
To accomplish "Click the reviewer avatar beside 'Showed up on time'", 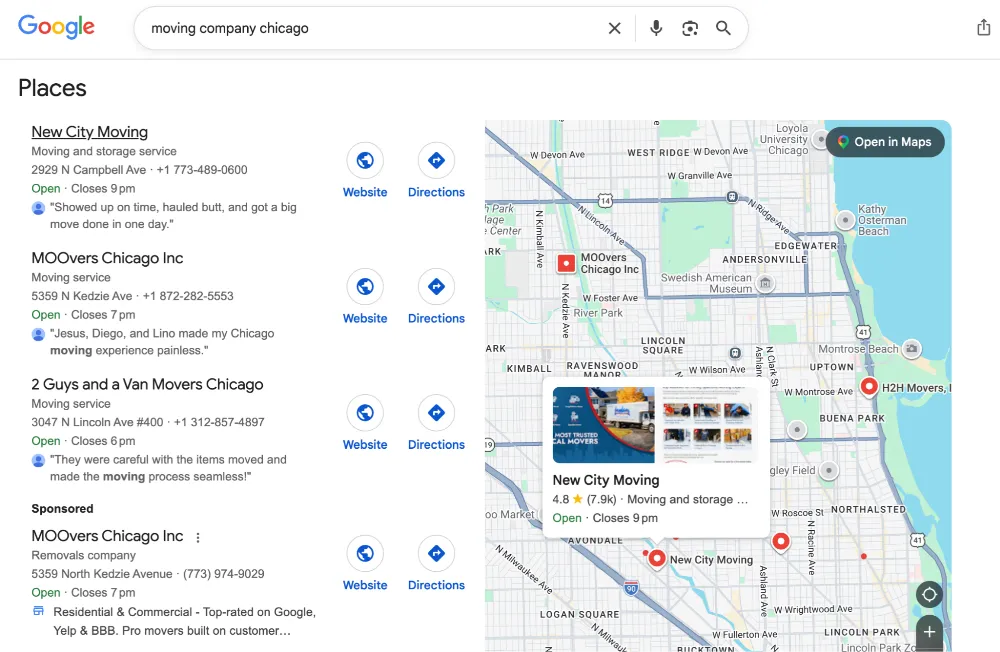I will [38, 208].
